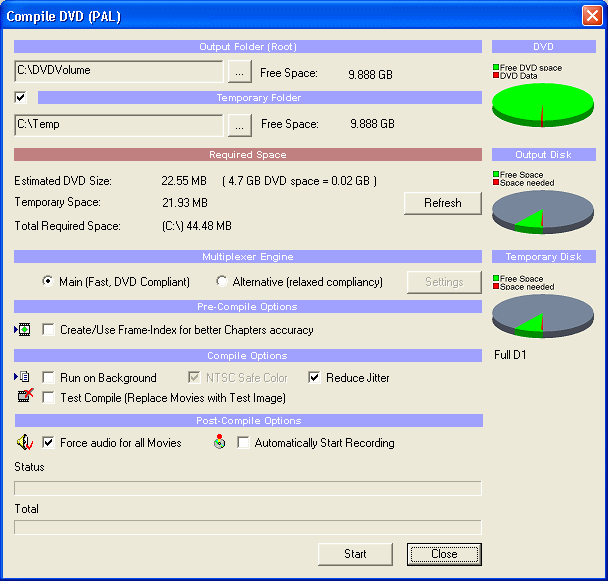This screenshot has width=608, height=581.
Task: Uncheck the Reduce Jitter option
Action: [314, 377]
